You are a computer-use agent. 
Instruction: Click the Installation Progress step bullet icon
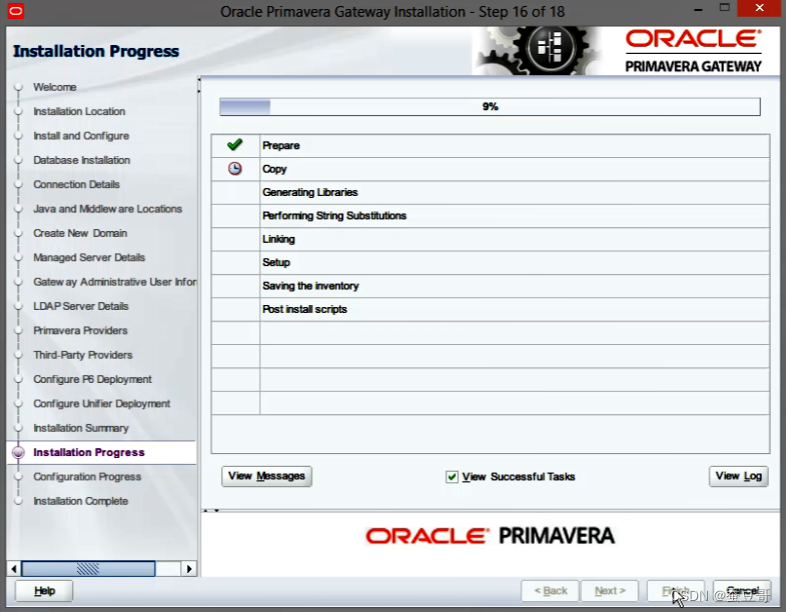pyautogui.click(x=18, y=453)
